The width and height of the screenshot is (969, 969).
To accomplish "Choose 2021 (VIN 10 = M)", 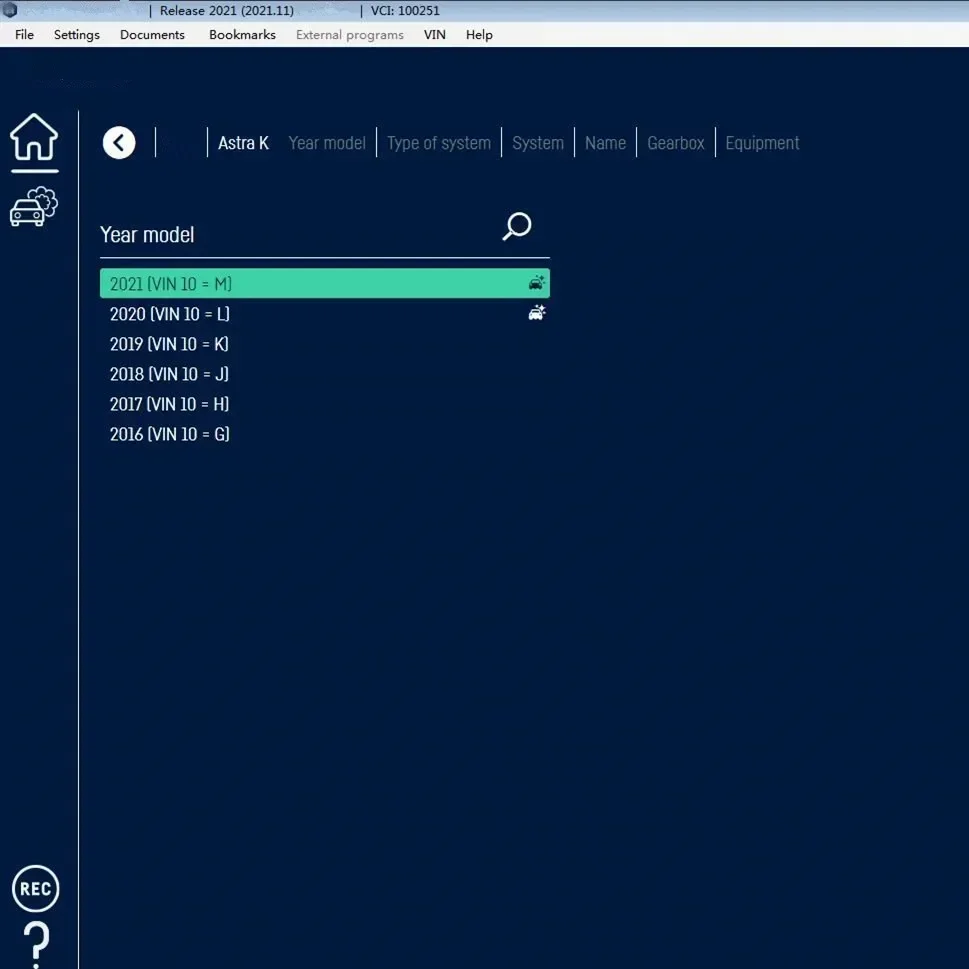I will point(324,283).
